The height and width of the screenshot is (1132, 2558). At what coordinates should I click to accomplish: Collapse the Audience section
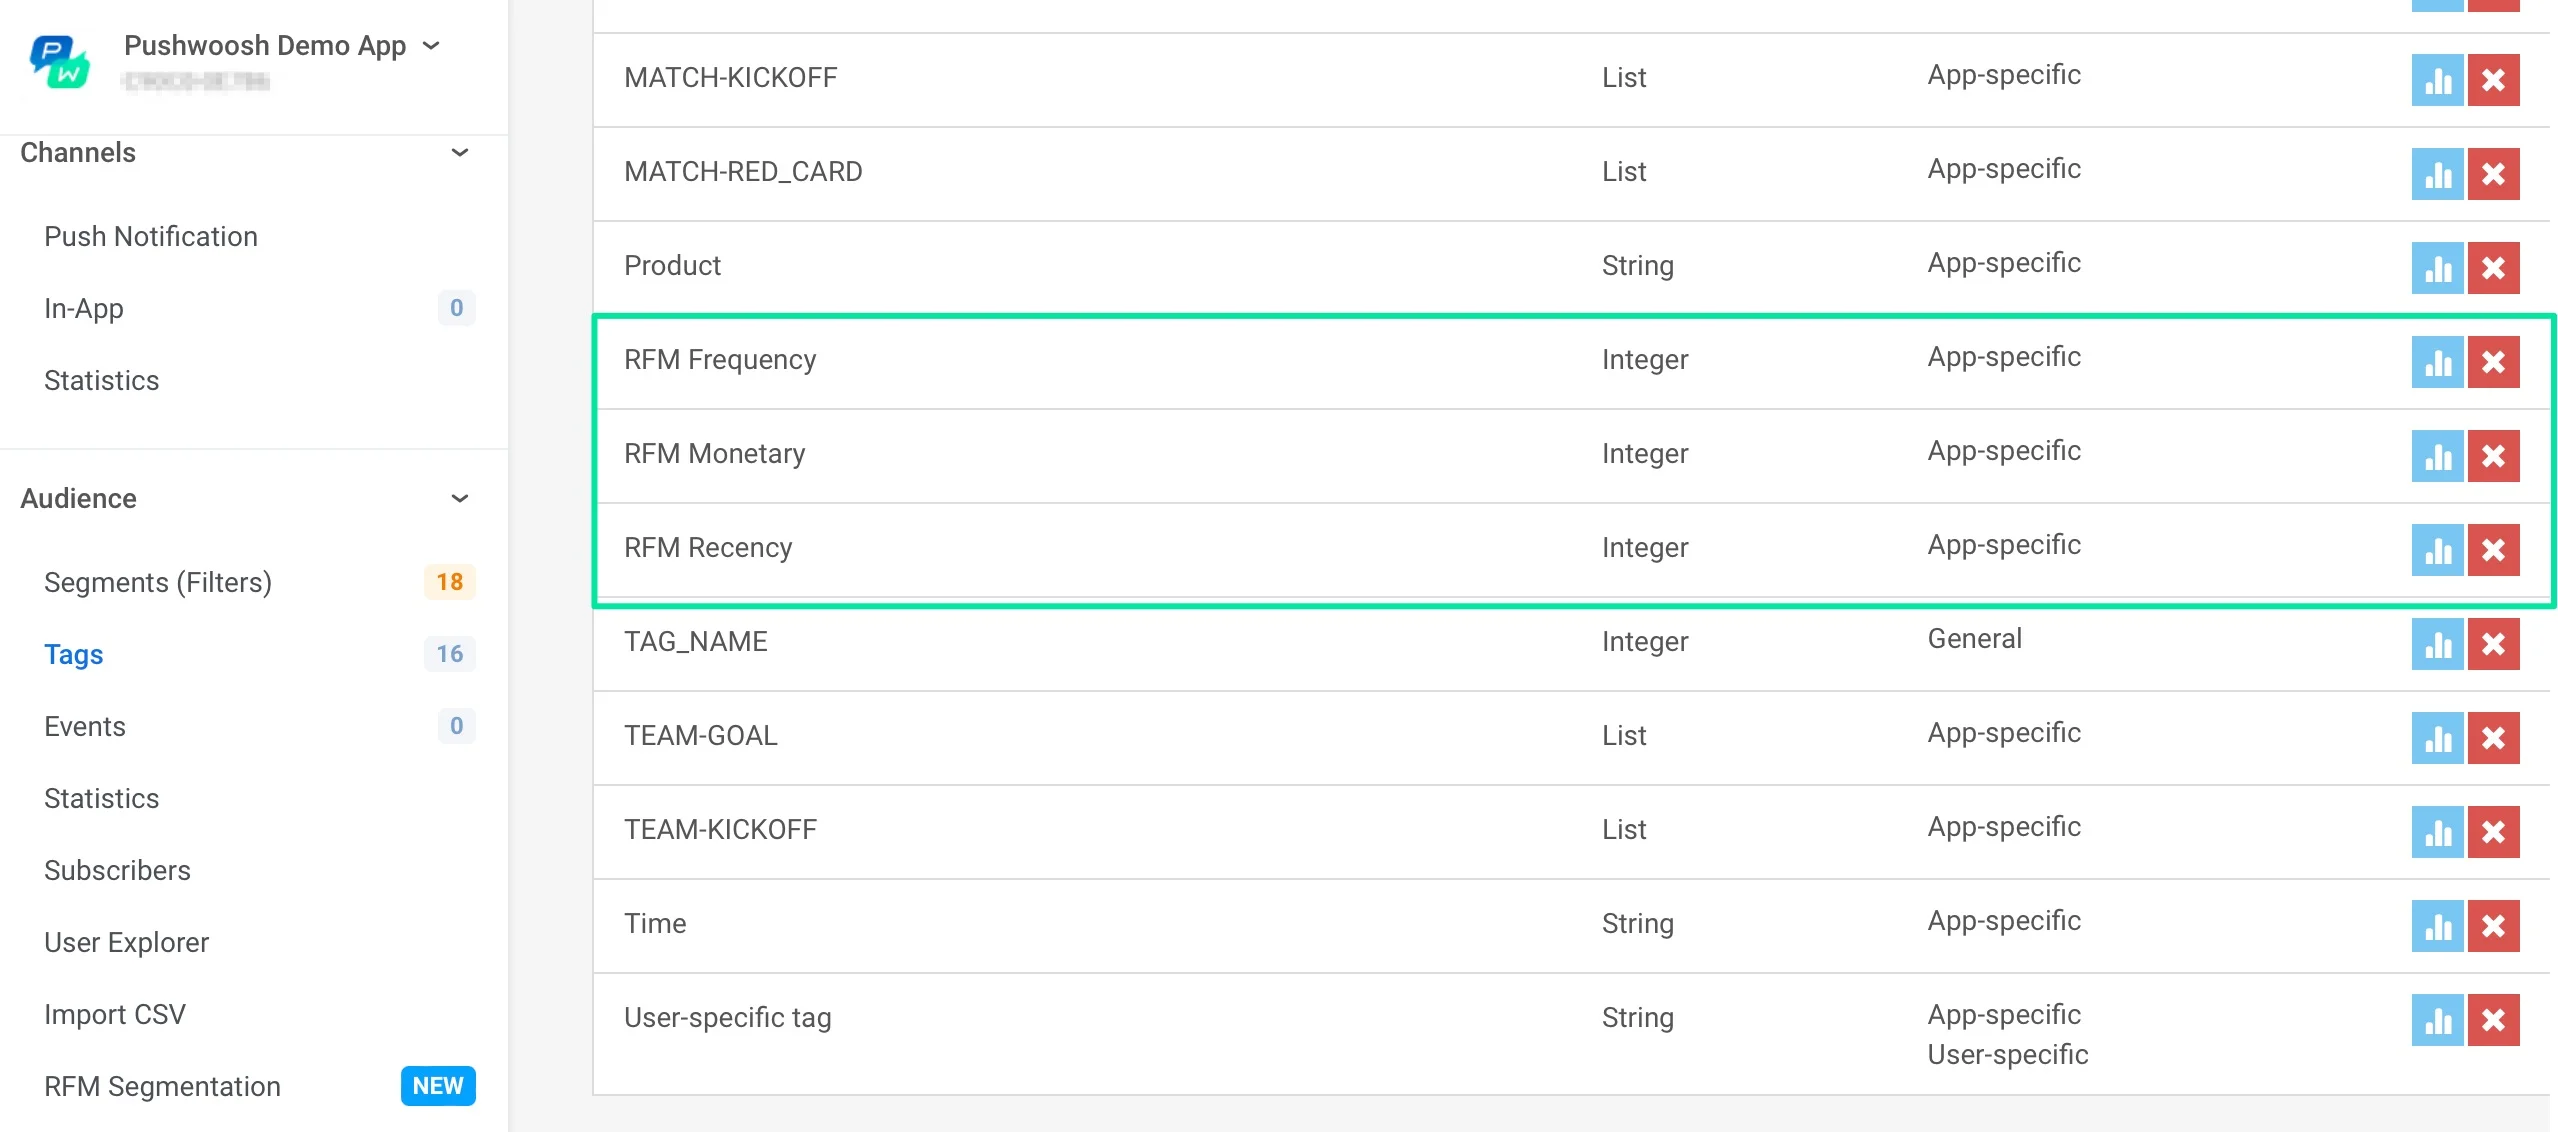460,498
